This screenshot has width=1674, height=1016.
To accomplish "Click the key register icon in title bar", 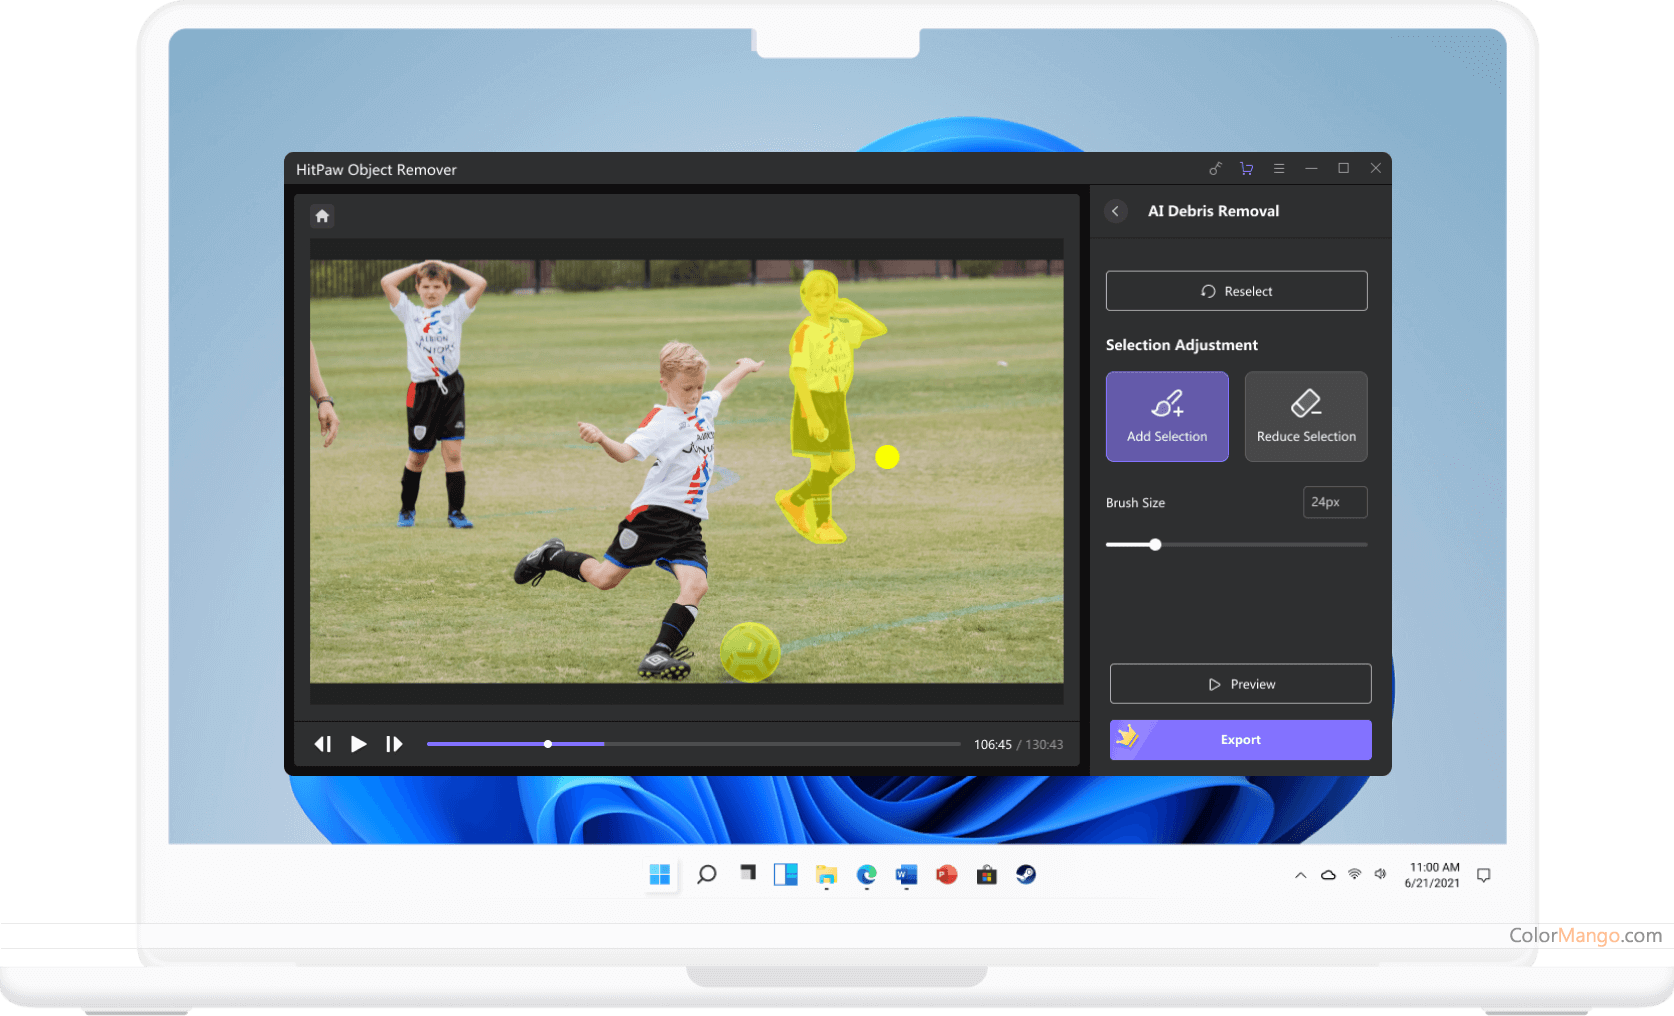I will click(x=1215, y=169).
